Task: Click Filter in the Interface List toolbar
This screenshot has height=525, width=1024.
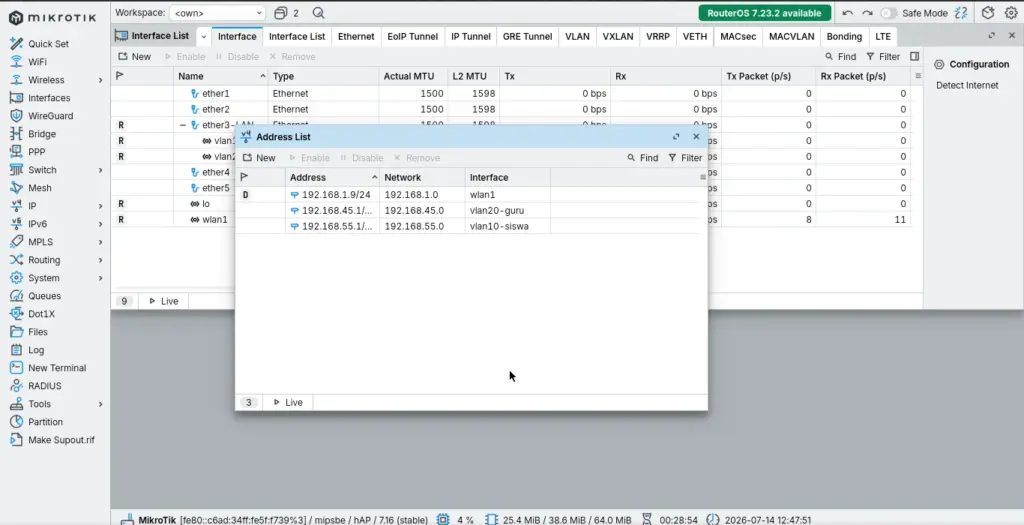Action: pyautogui.click(x=883, y=56)
